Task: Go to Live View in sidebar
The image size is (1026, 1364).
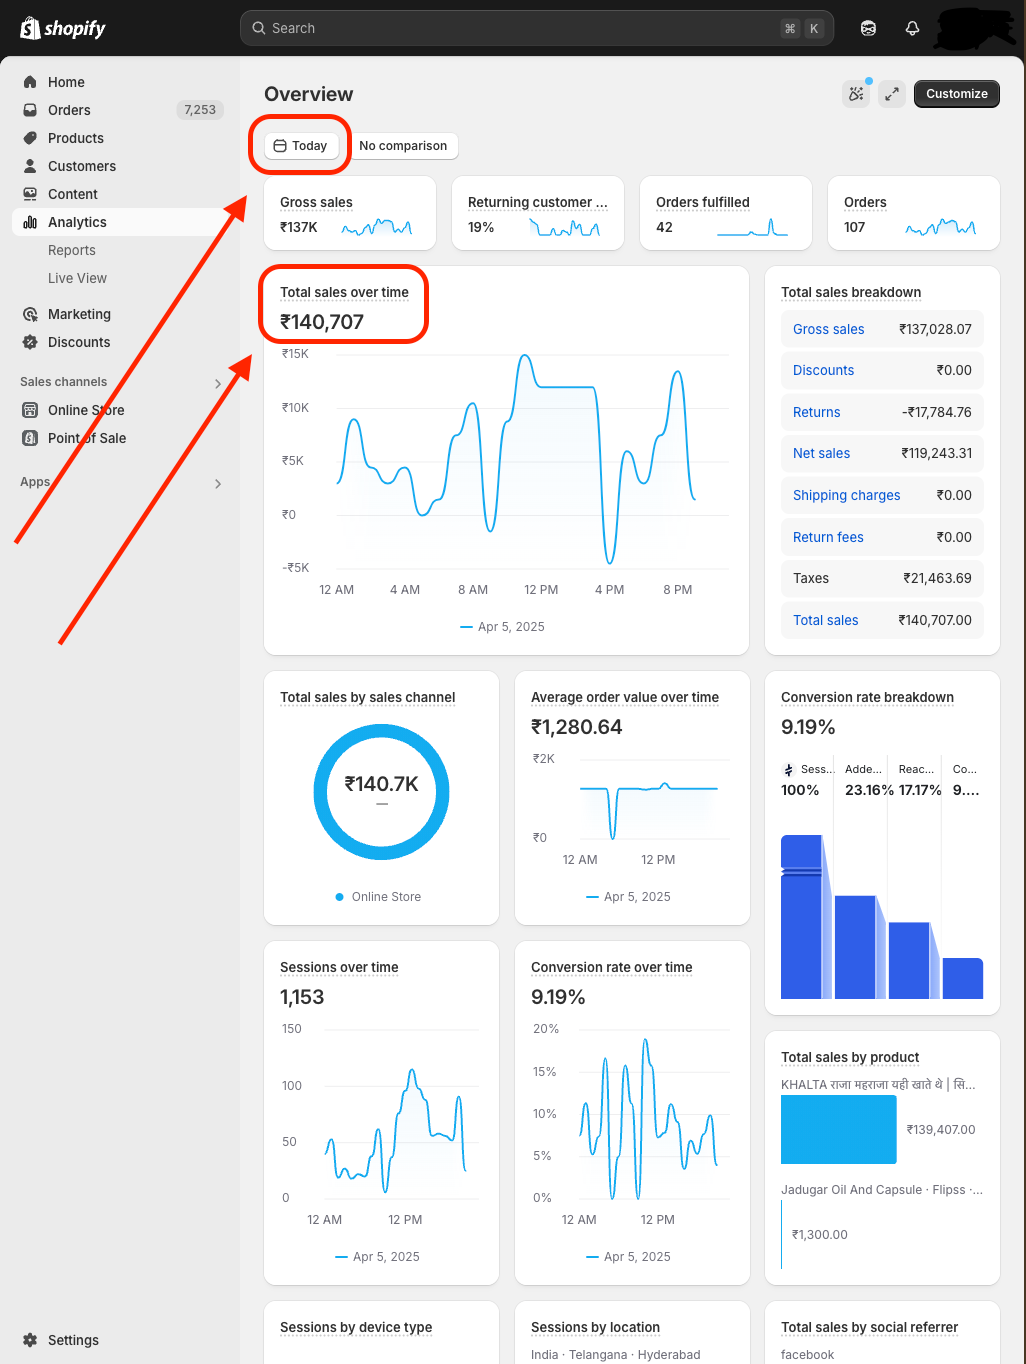Action: (x=77, y=278)
